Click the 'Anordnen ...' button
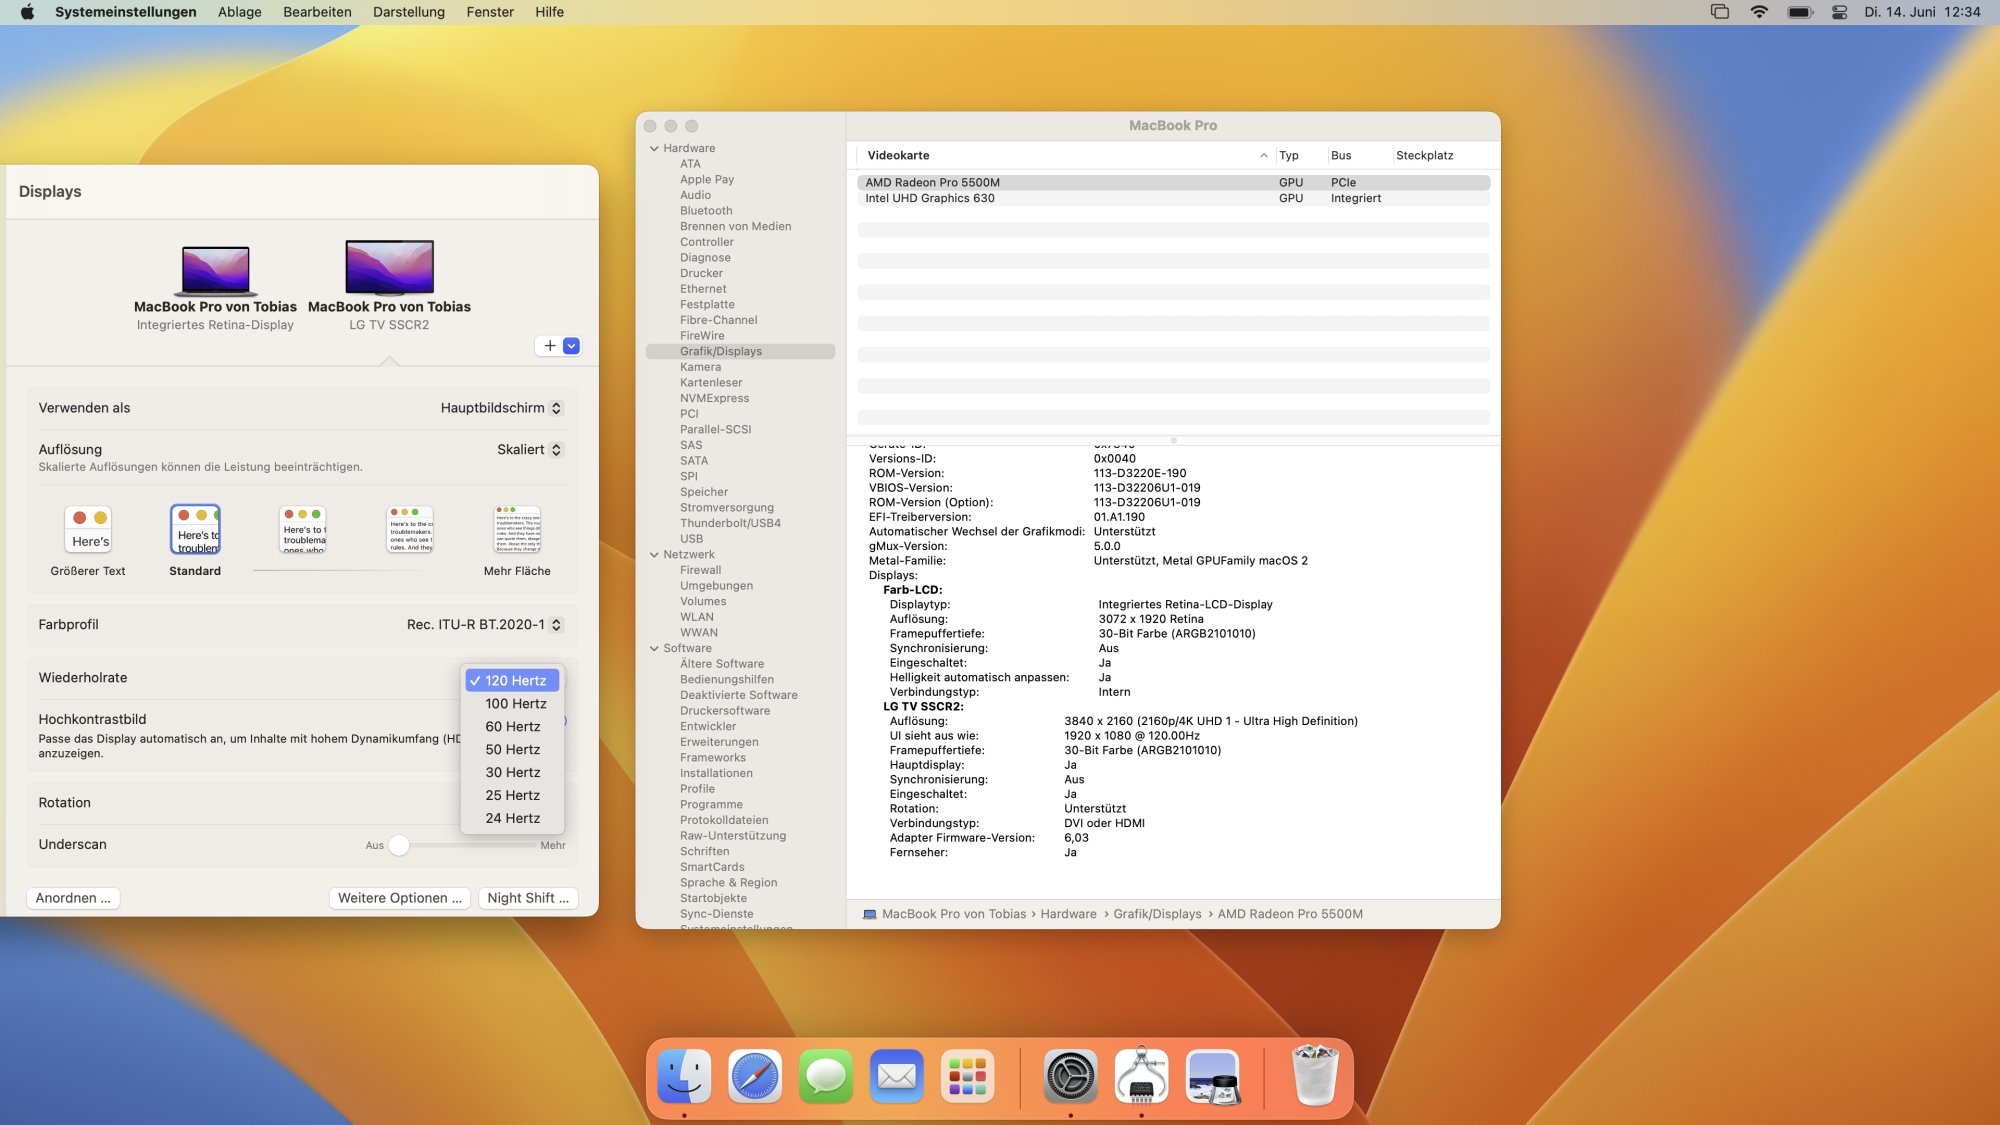This screenshot has width=2000, height=1125. pyautogui.click(x=73, y=898)
